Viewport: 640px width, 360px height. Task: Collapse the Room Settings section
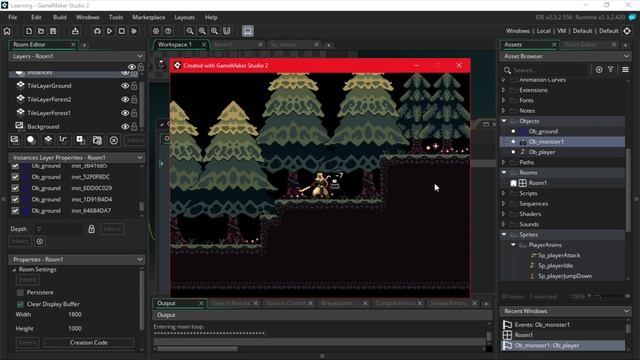pos(14,270)
